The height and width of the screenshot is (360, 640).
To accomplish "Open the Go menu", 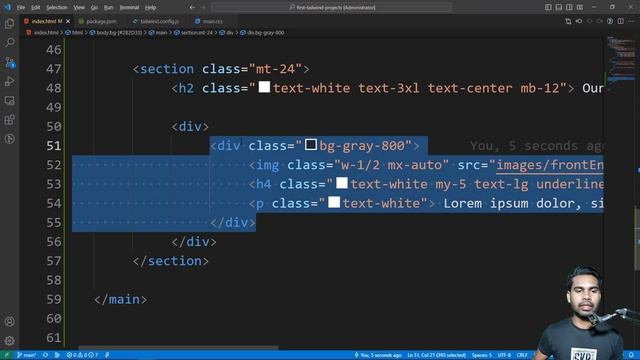I will click(94, 7).
